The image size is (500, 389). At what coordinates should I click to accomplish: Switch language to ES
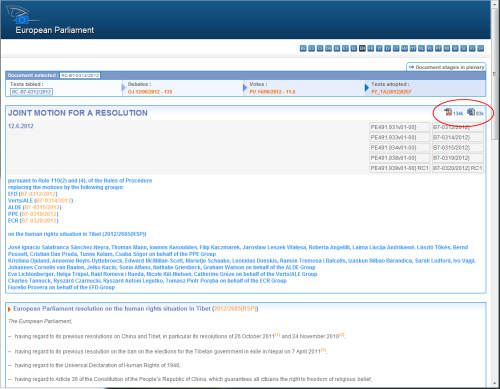(x=311, y=48)
